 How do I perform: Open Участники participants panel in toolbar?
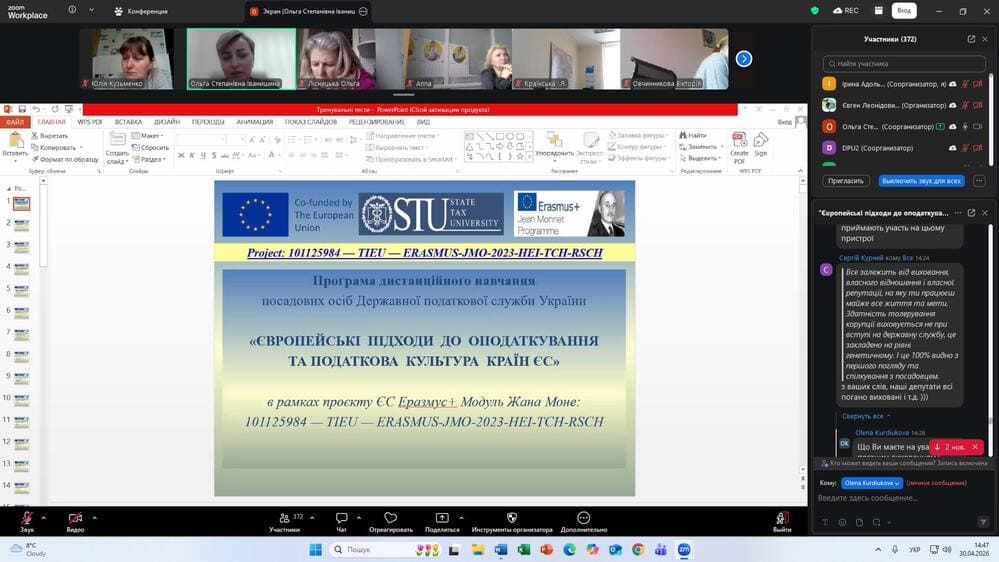click(285, 522)
